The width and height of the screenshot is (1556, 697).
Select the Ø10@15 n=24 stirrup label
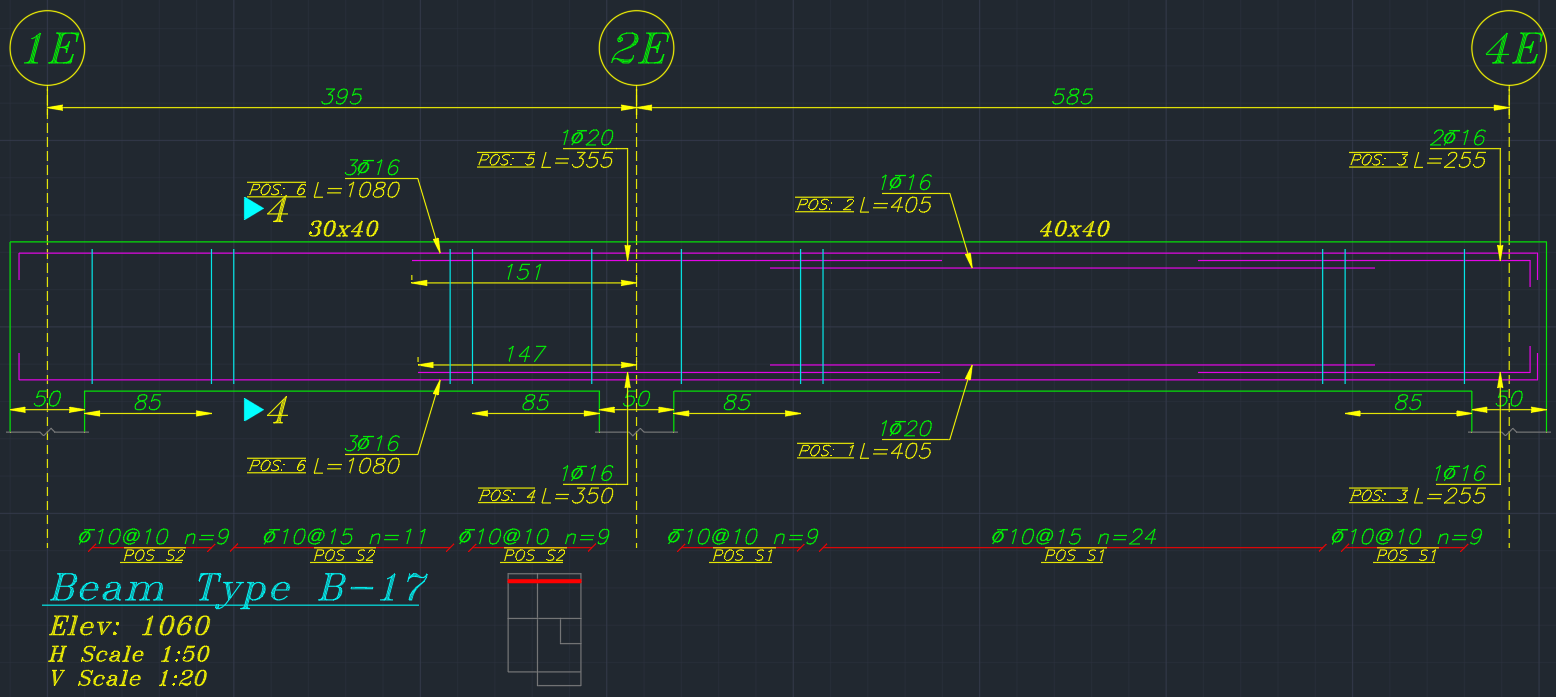pyautogui.click(x=1074, y=537)
